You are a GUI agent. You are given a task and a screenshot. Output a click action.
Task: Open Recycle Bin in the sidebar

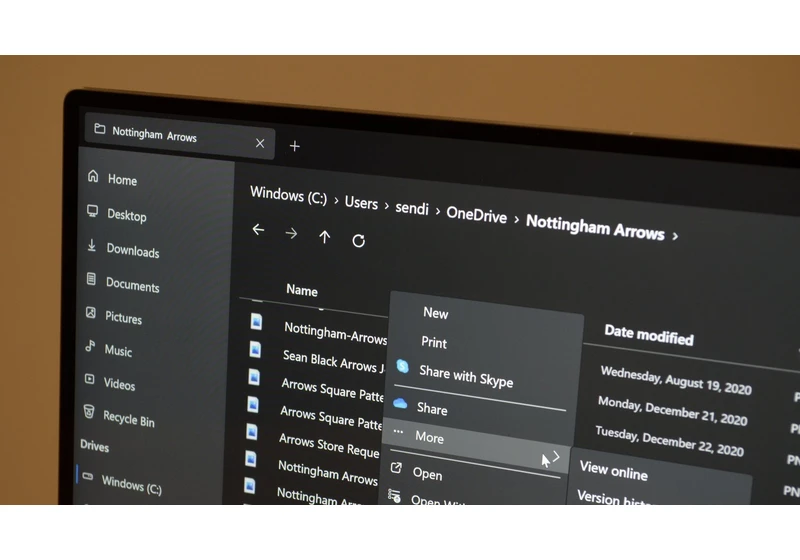point(129,418)
